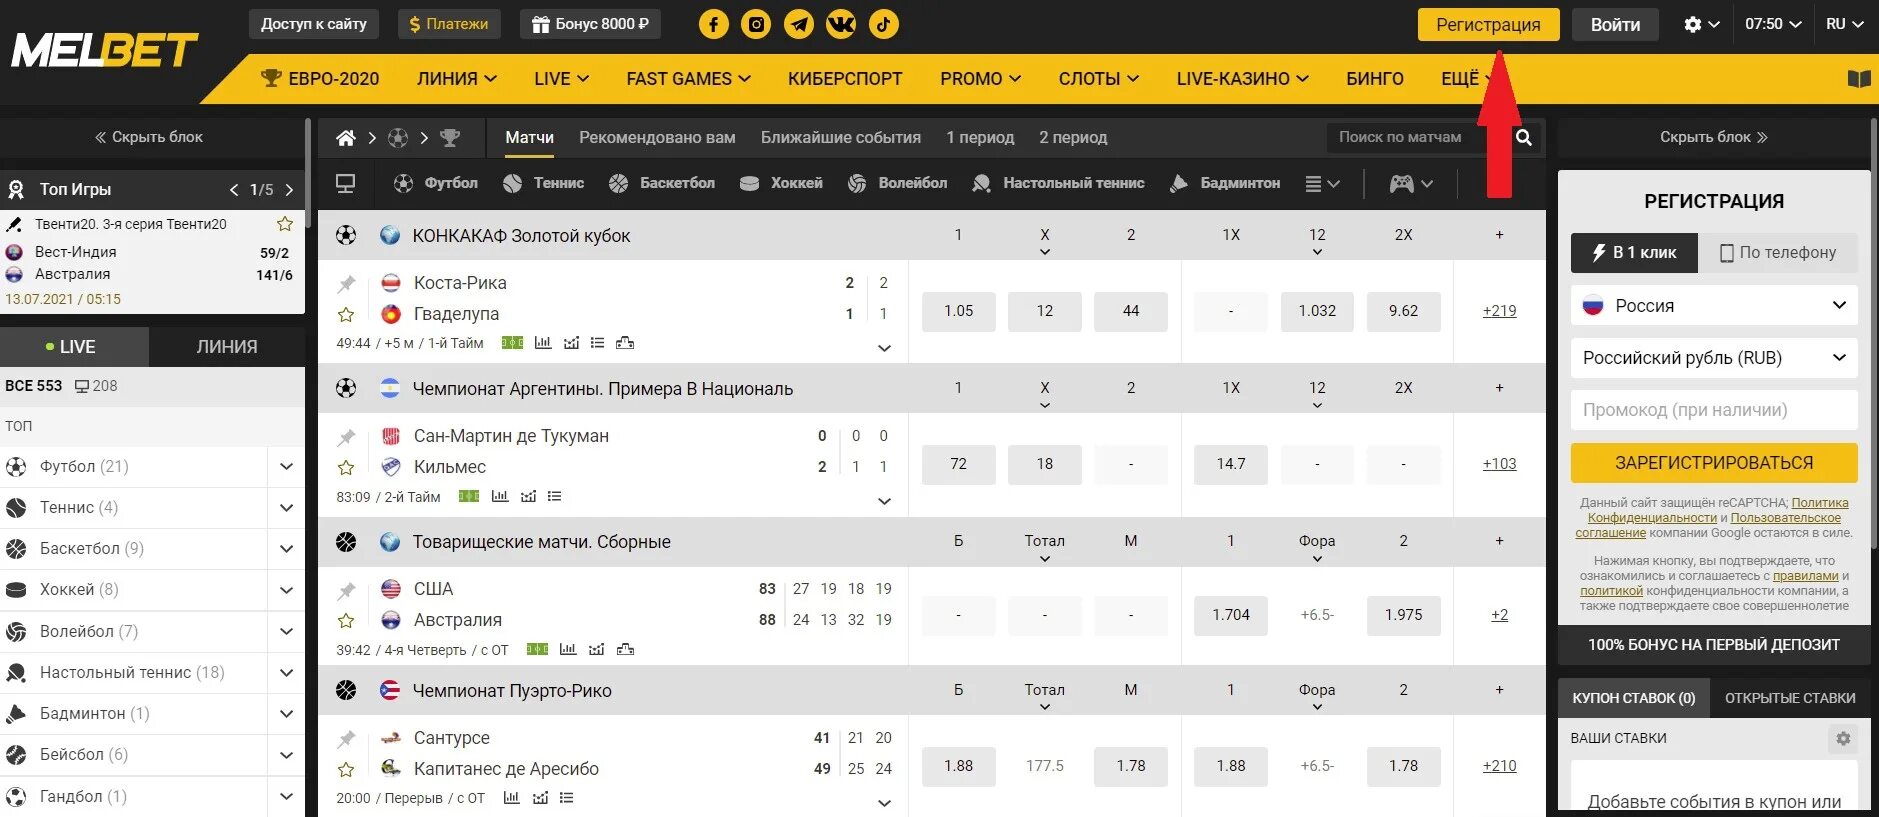The image size is (1879, 817).
Task: Click the home icon in breadcrumb
Action: pos(346,138)
